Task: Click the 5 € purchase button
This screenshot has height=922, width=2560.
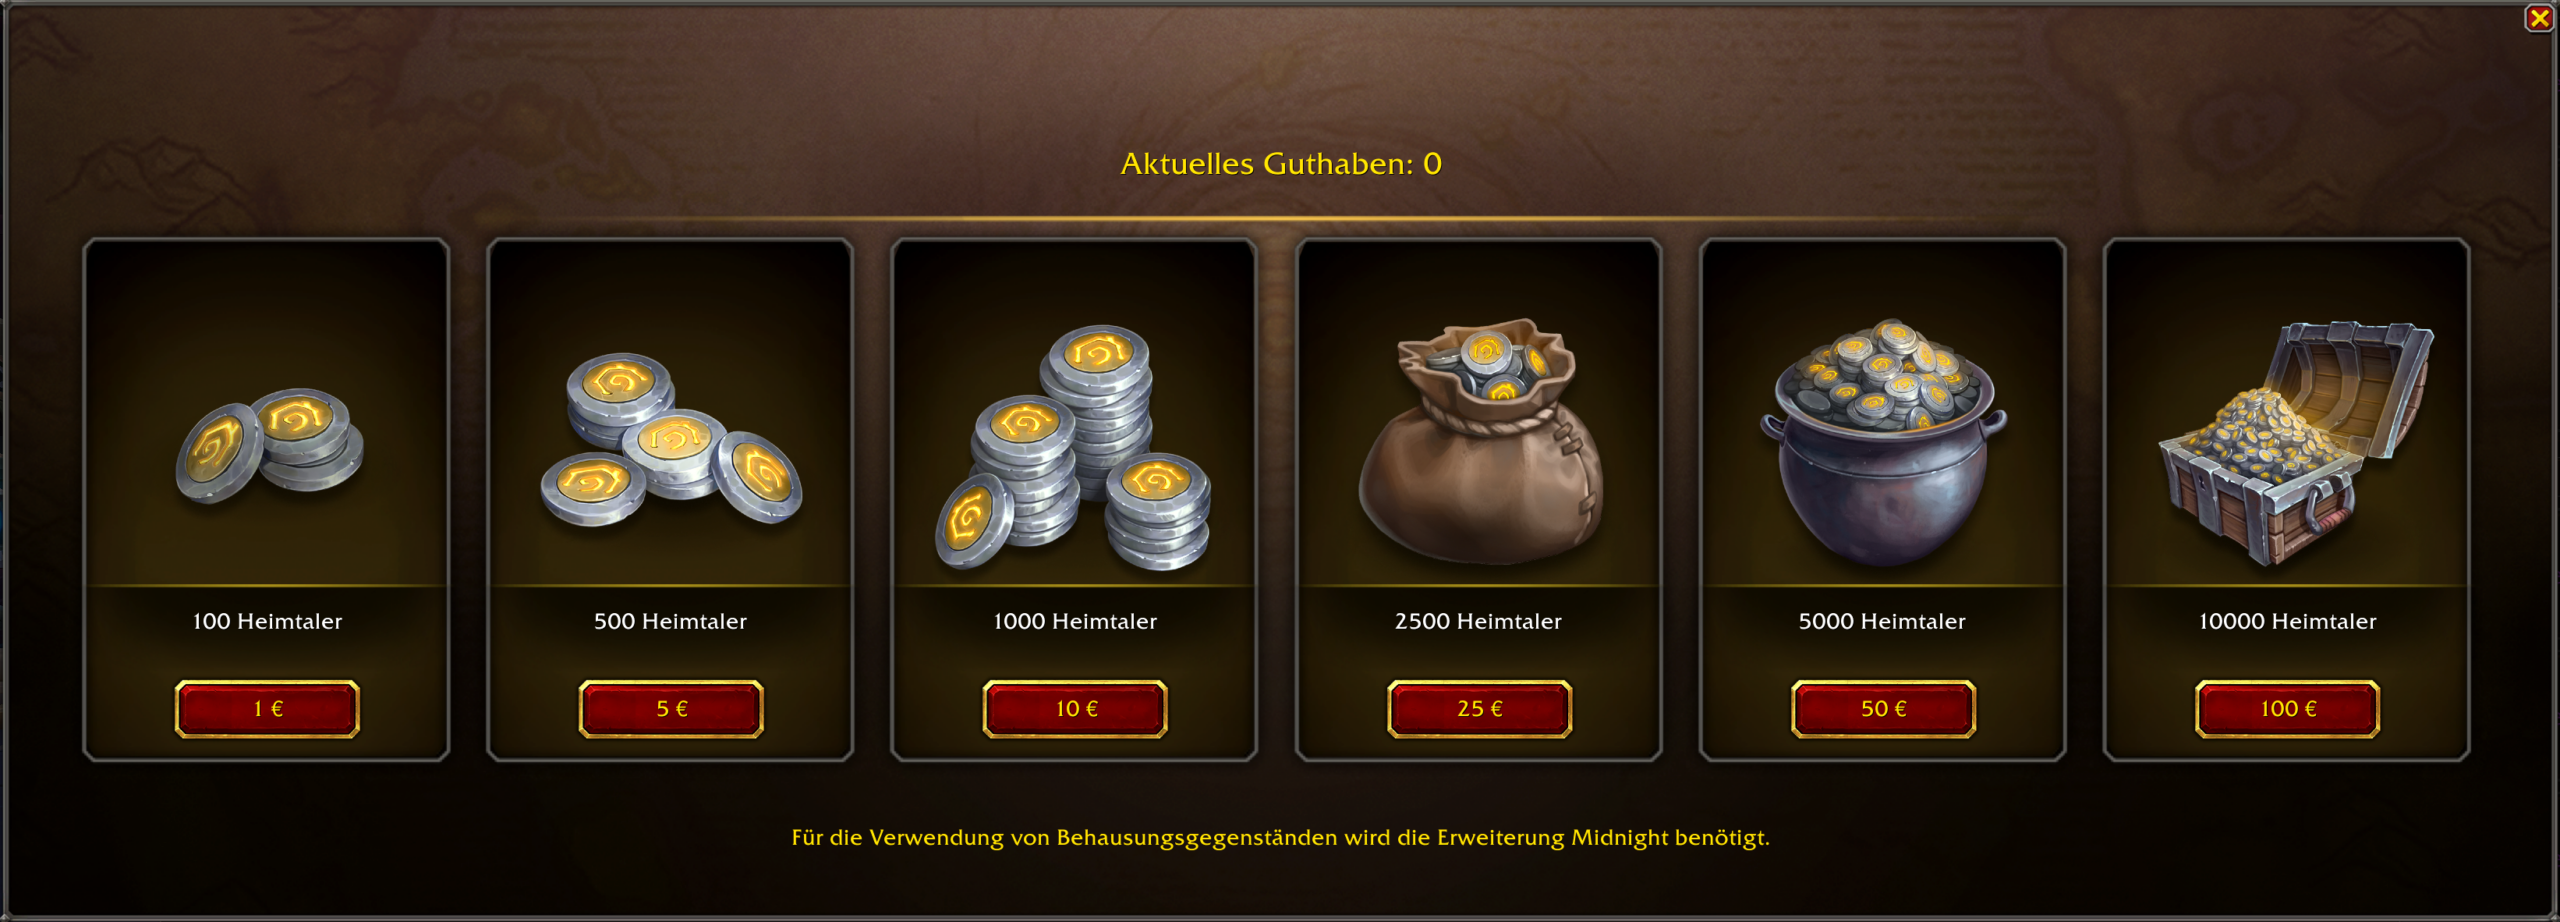Action: pos(671,709)
